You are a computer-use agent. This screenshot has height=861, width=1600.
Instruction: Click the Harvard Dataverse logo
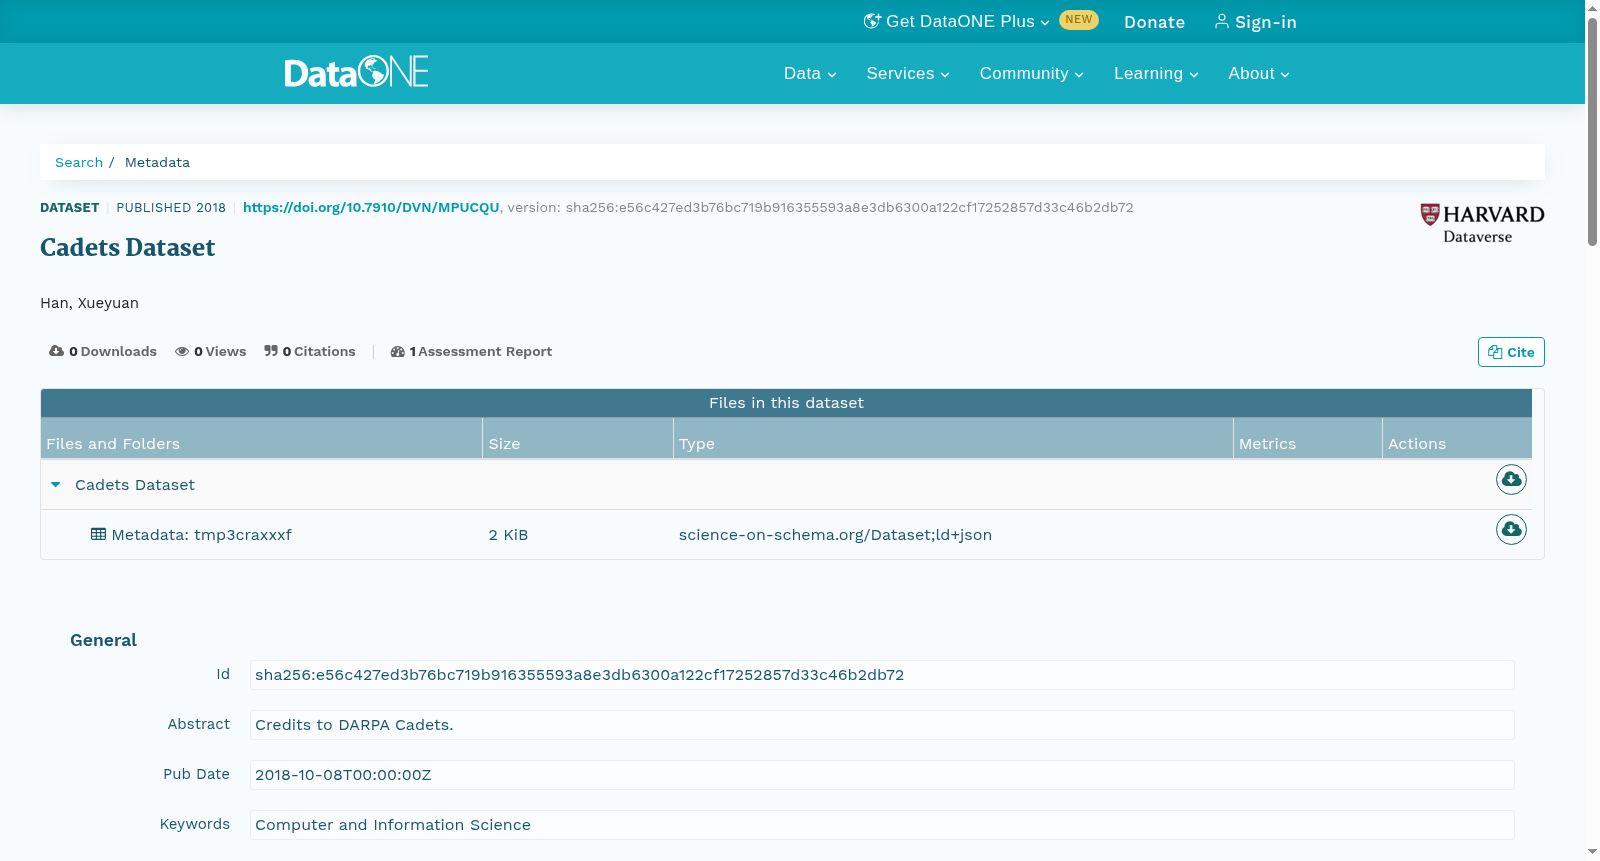pyautogui.click(x=1482, y=224)
